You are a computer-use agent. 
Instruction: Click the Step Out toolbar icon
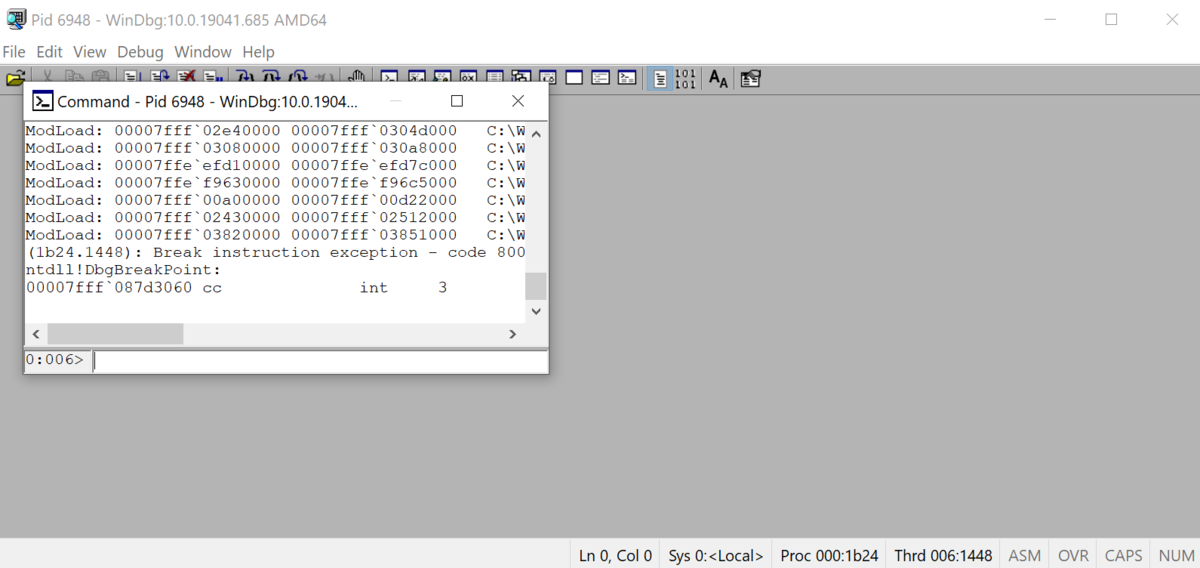299,77
